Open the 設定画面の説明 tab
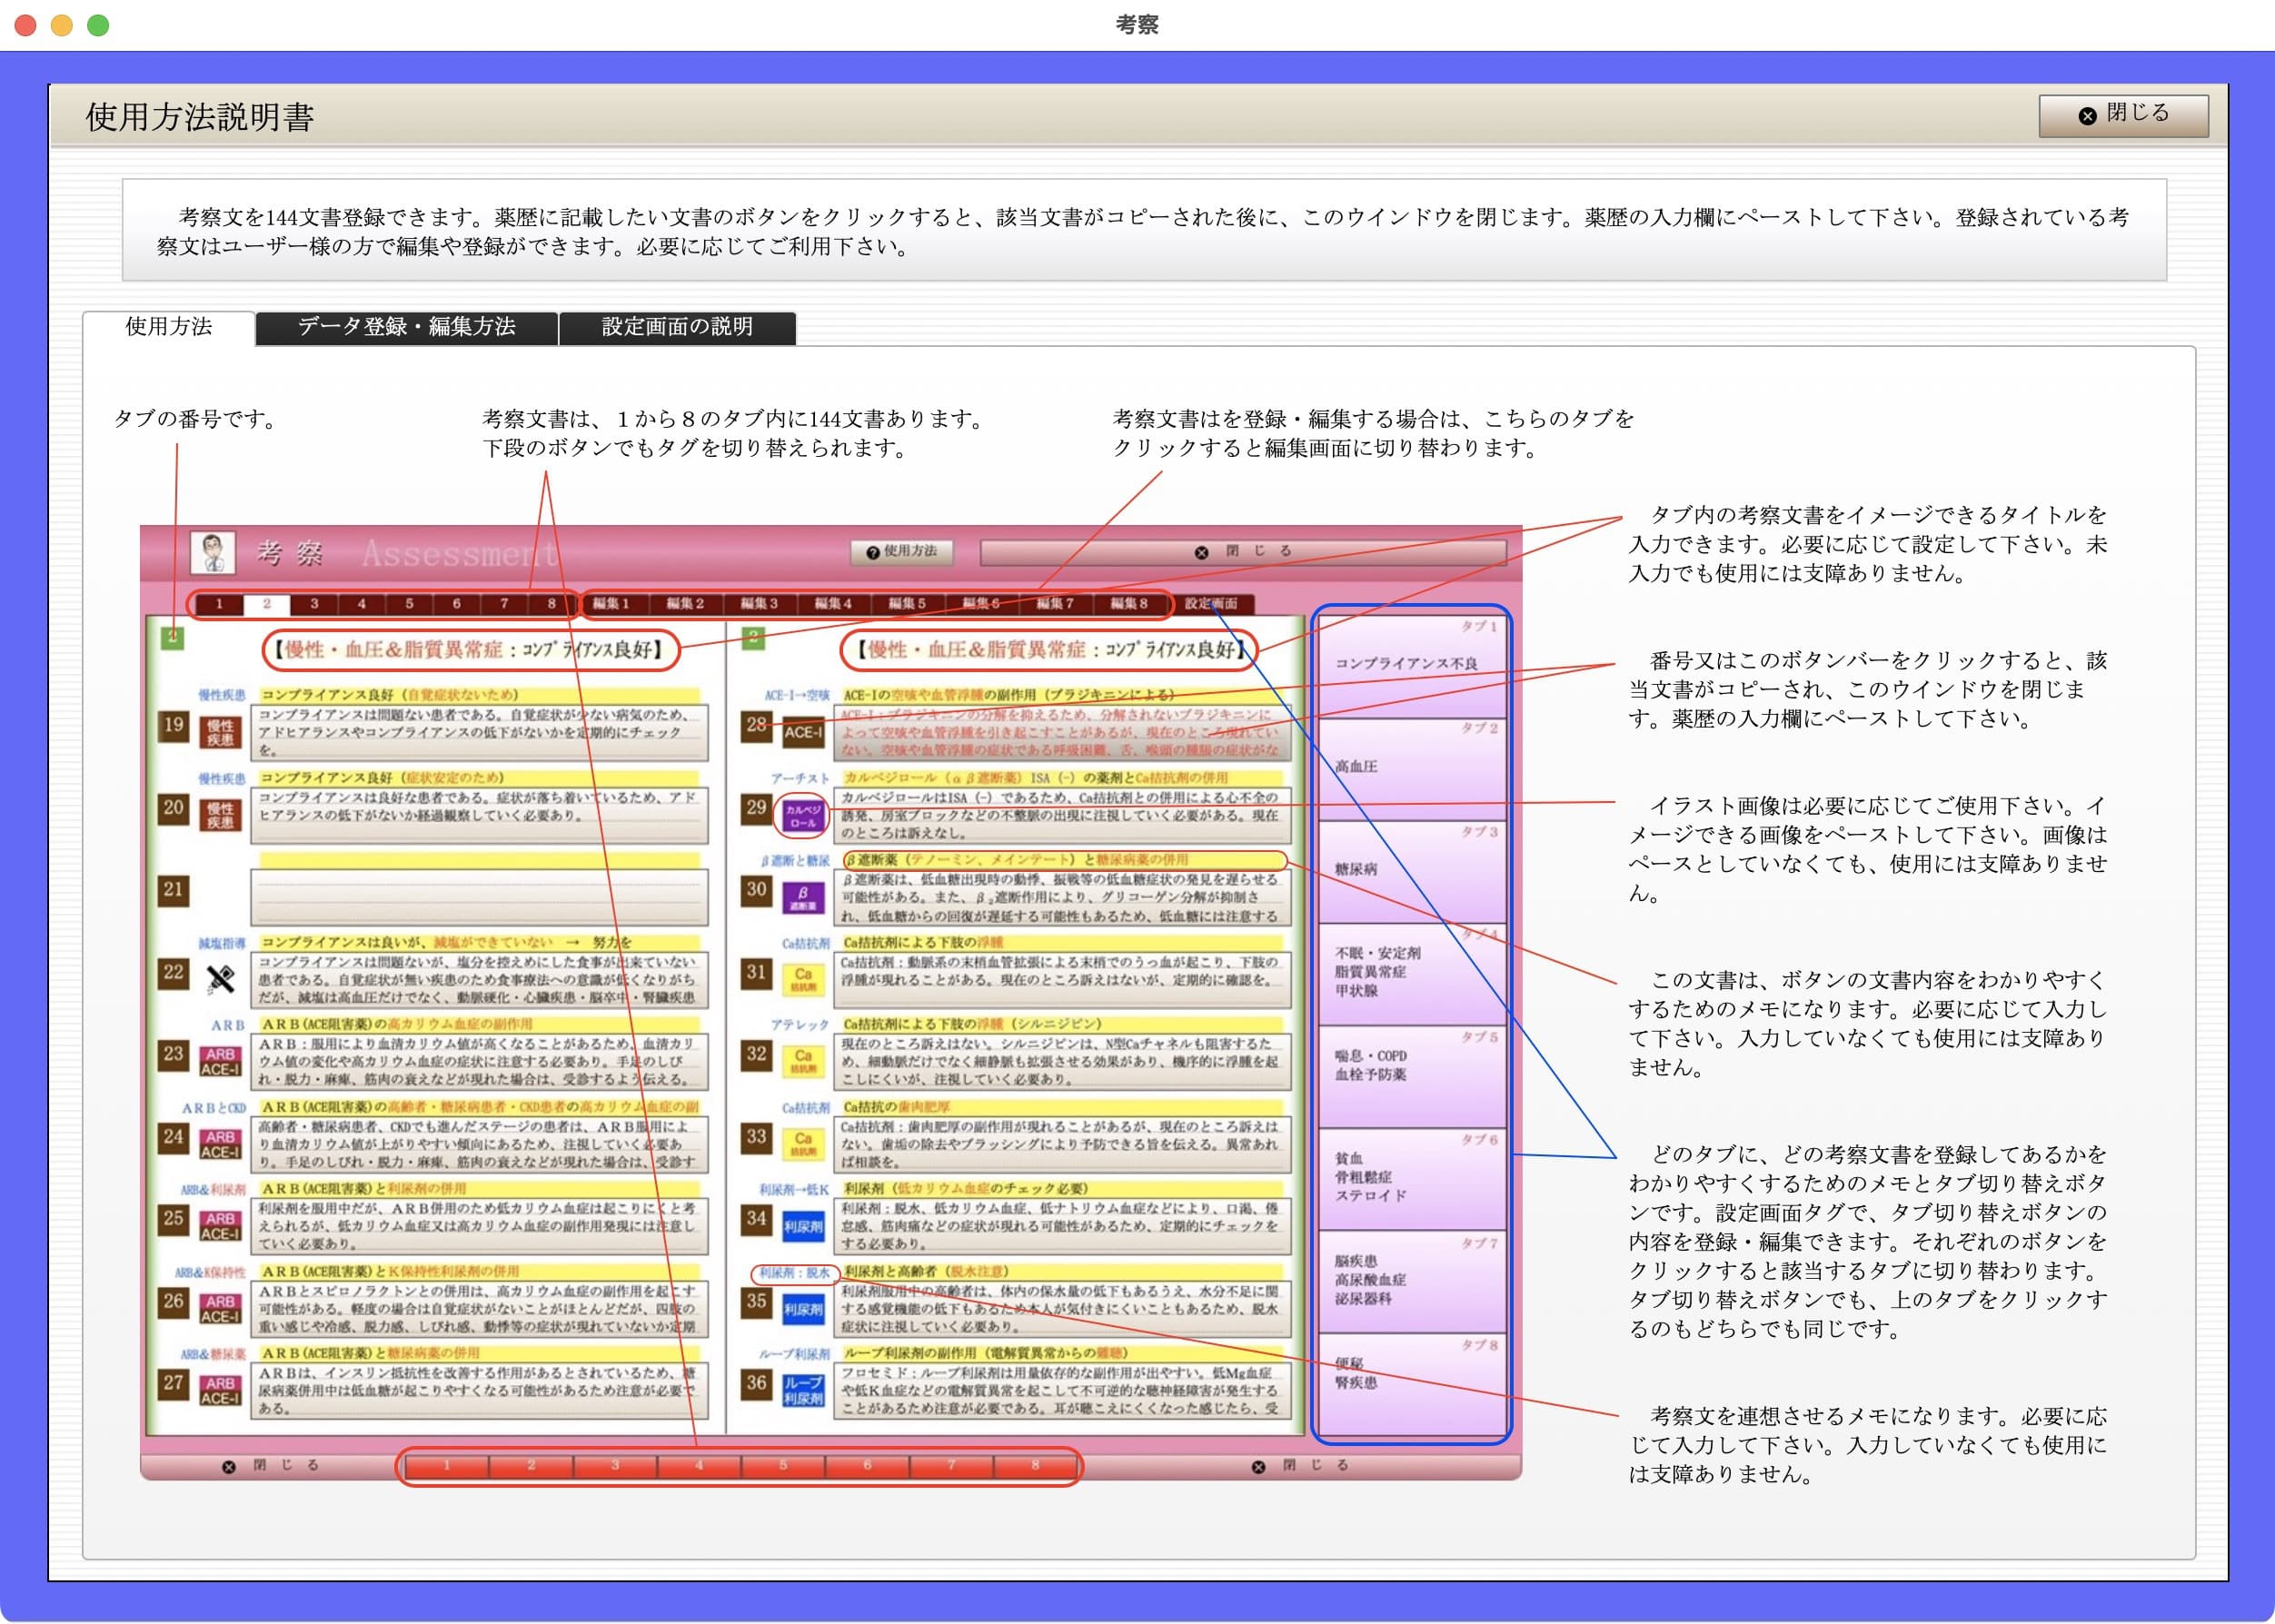This screenshot has width=2275, height=1624. pos(677,329)
